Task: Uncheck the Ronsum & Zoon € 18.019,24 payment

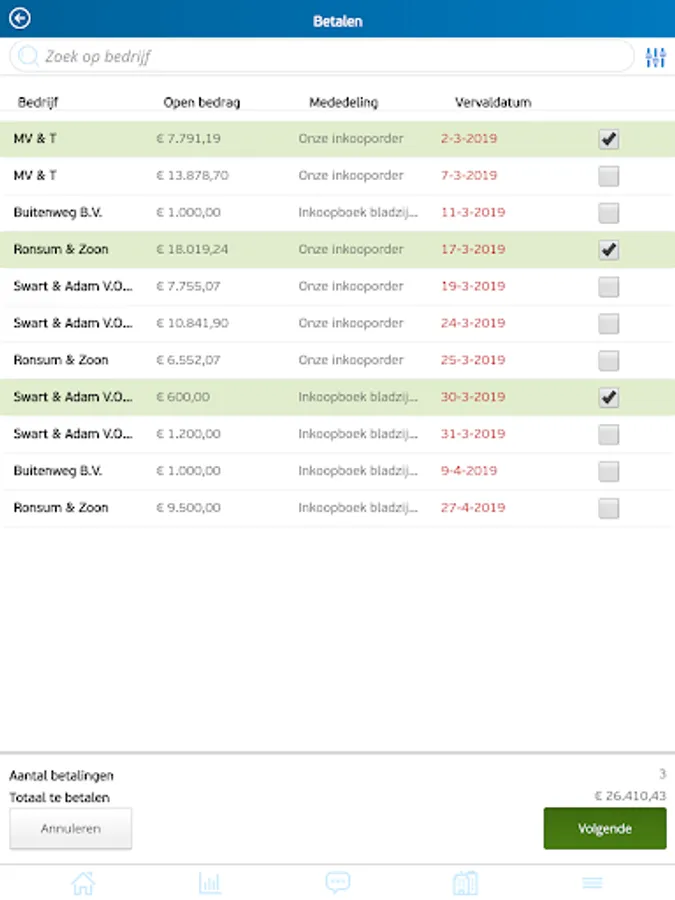Action: tap(608, 250)
